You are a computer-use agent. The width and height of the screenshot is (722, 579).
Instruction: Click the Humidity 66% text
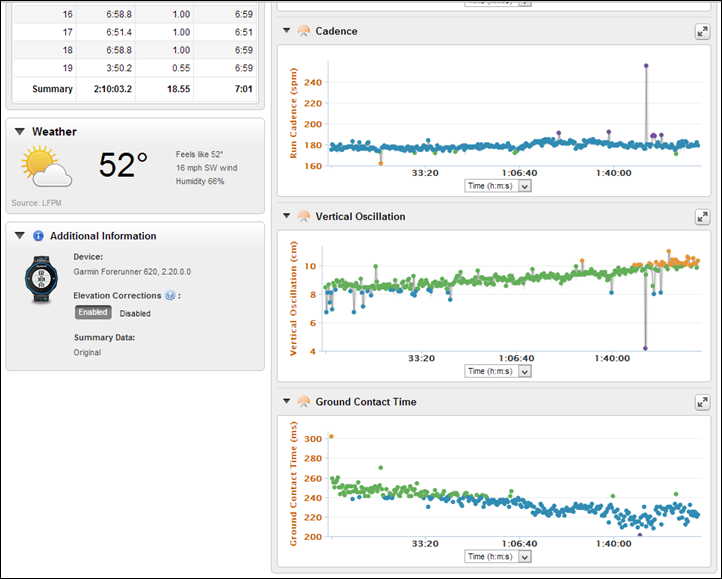(200, 181)
